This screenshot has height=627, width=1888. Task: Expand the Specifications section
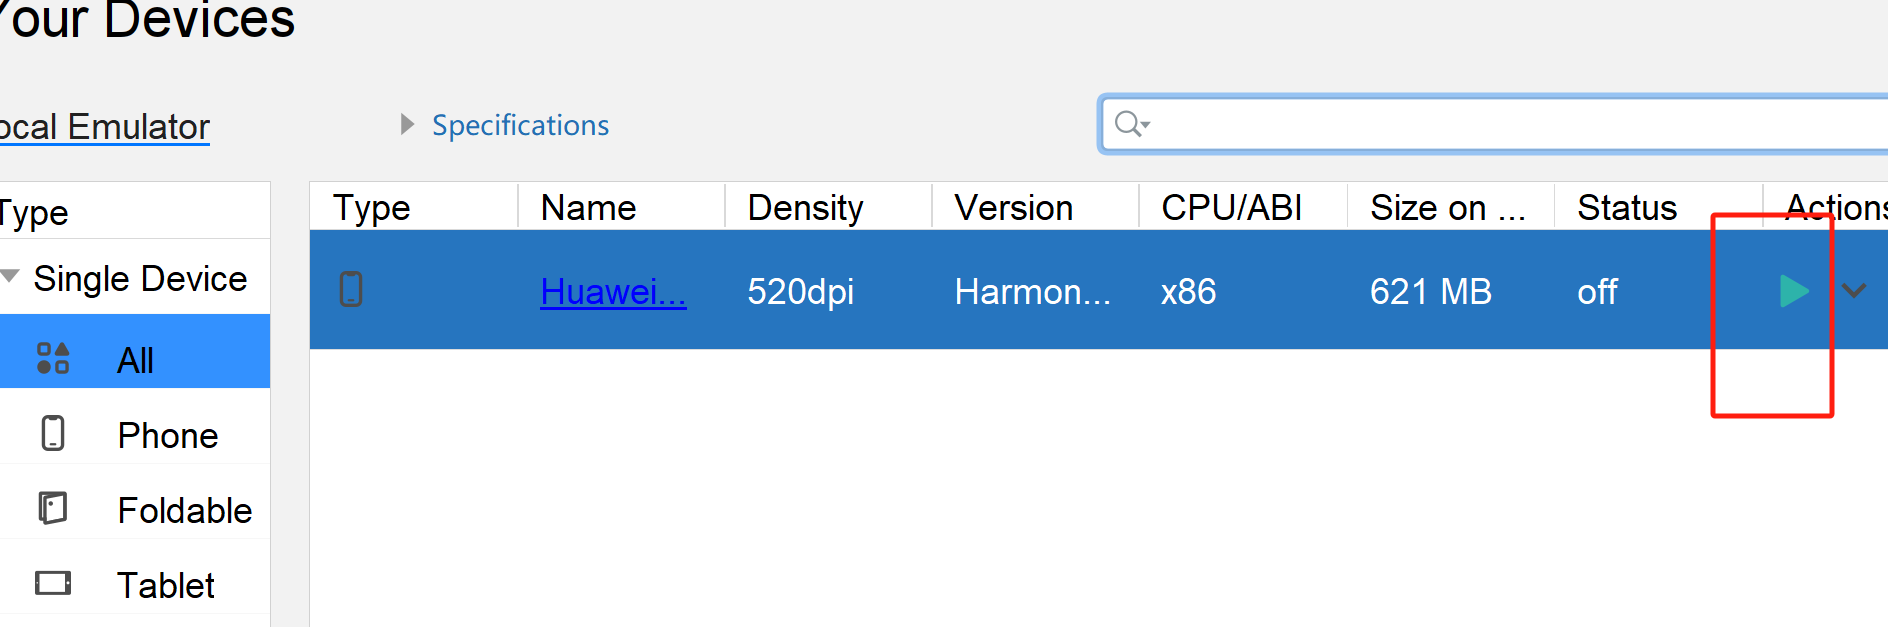407,124
